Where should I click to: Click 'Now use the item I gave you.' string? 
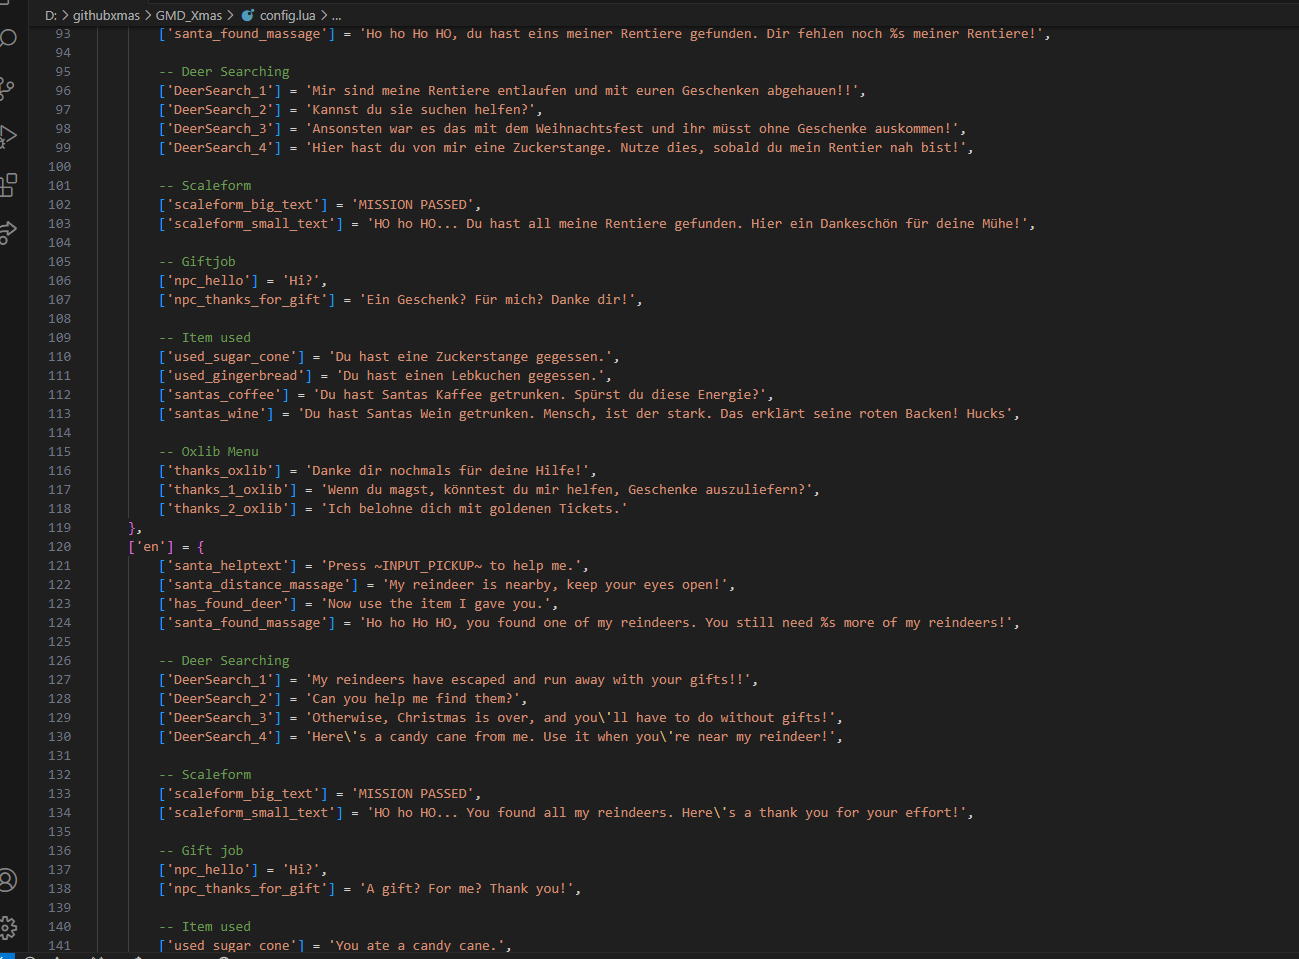436,604
